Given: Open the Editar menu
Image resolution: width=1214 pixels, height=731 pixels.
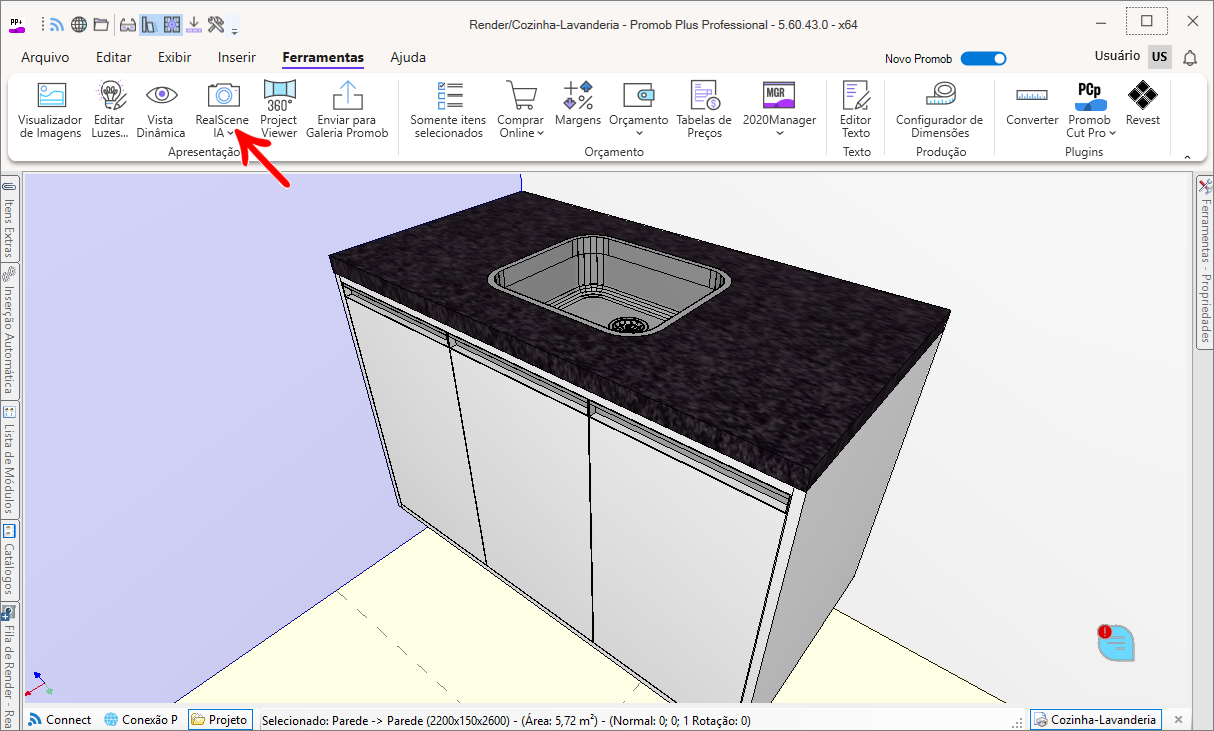Looking at the screenshot, I should (x=114, y=58).
